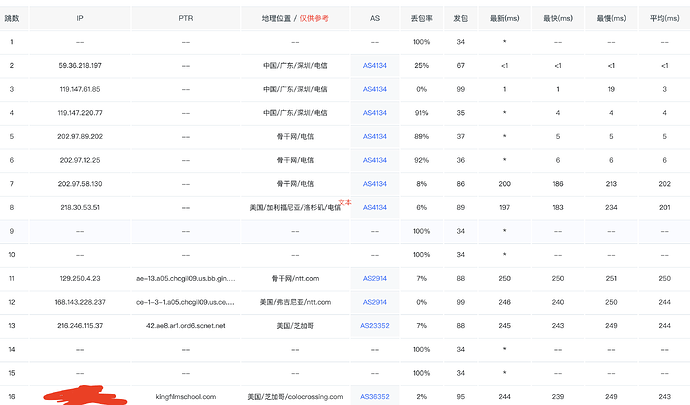Open AS2914 link in the 129.250.4.23 row
This screenshot has width=690, height=405.
point(374,278)
